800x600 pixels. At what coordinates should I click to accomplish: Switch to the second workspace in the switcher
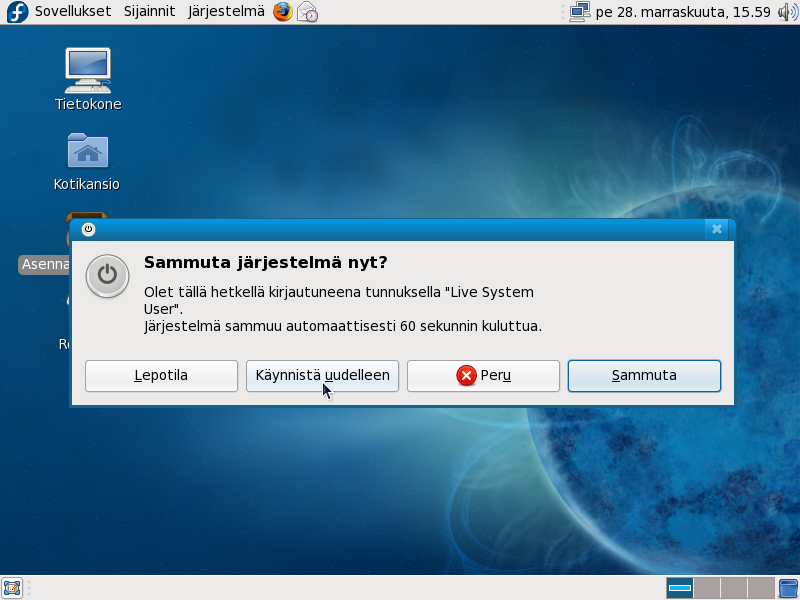pos(707,587)
